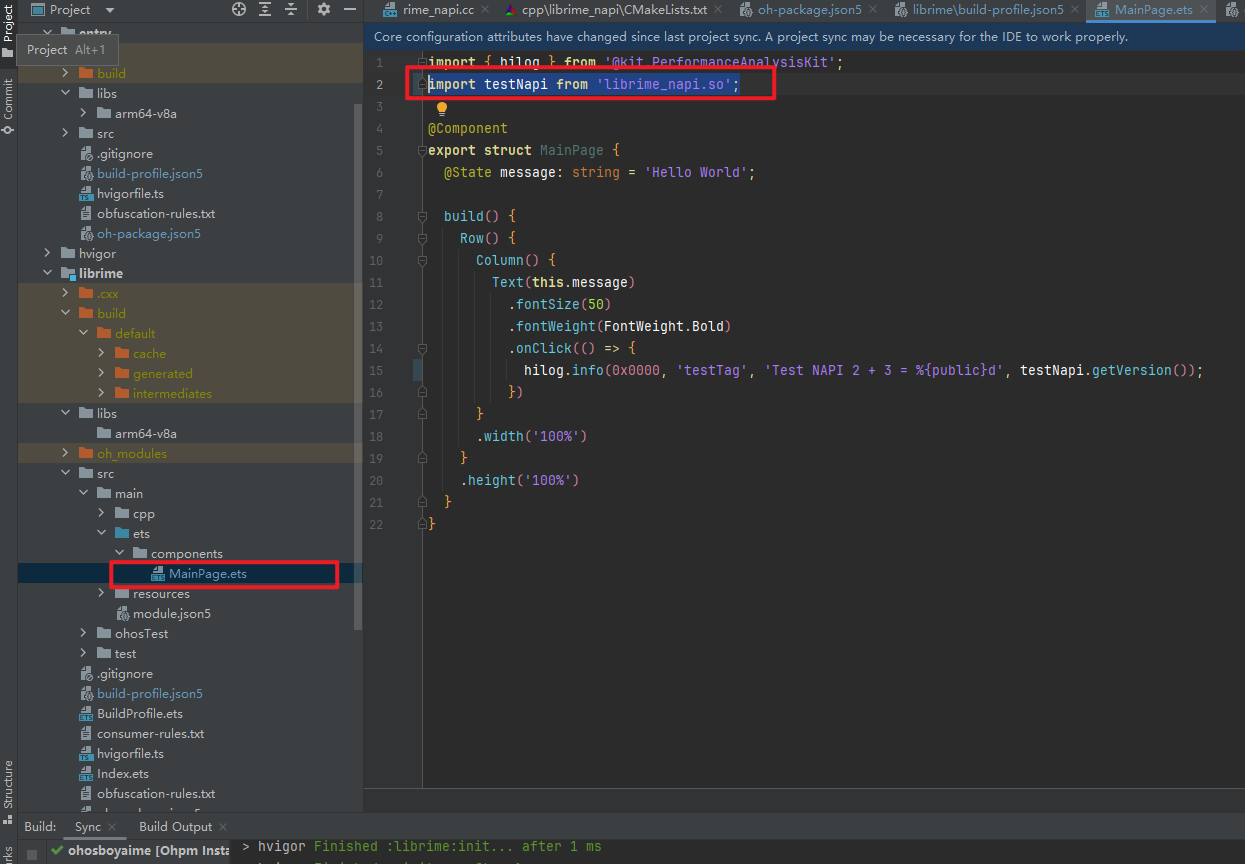Image resolution: width=1245 pixels, height=864 pixels.
Task: Switch to the librime\build-profile.json5 tab
Action: coord(987,10)
